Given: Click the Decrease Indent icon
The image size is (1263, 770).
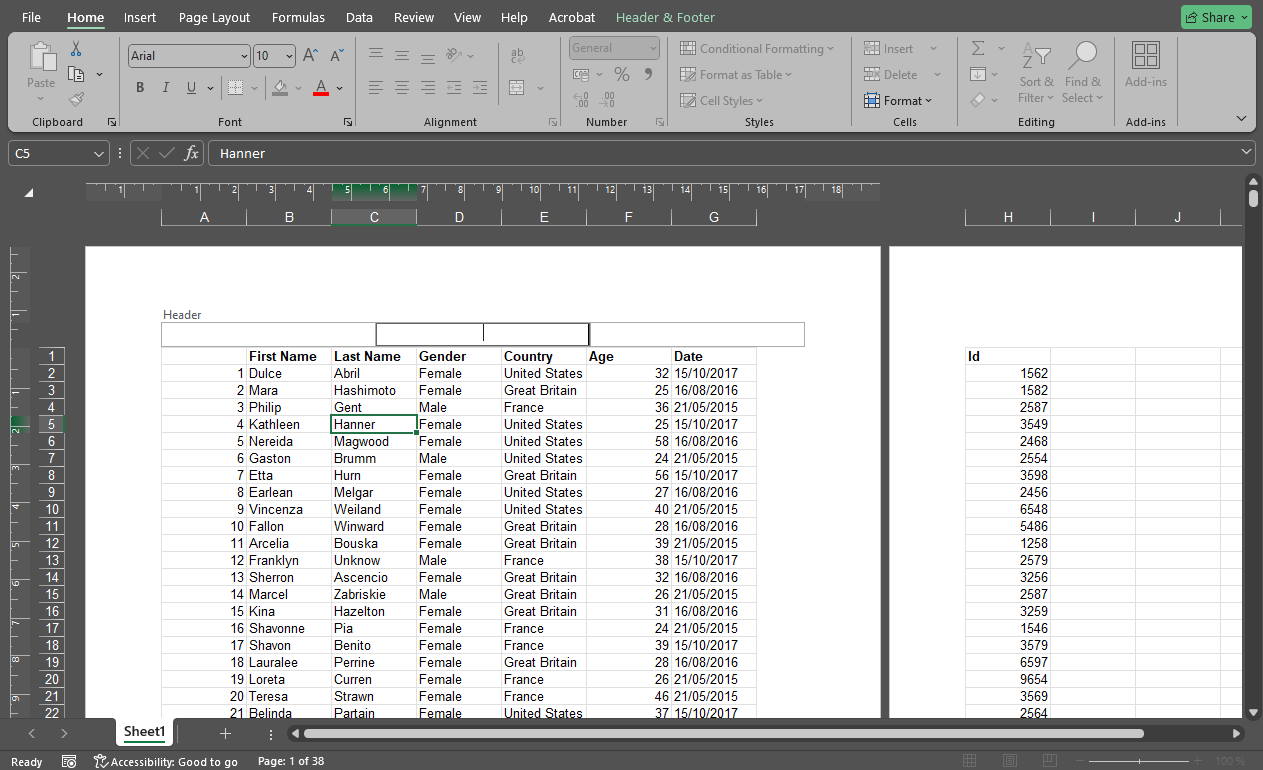Looking at the screenshot, I should pyautogui.click(x=454, y=88).
